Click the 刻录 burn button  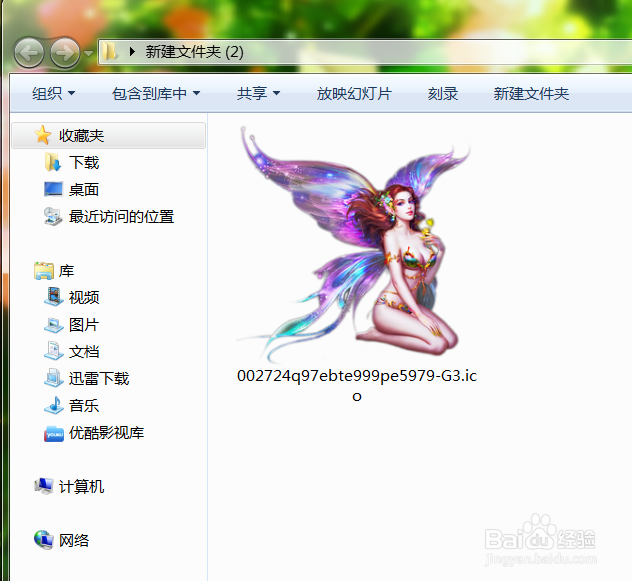coord(443,94)
